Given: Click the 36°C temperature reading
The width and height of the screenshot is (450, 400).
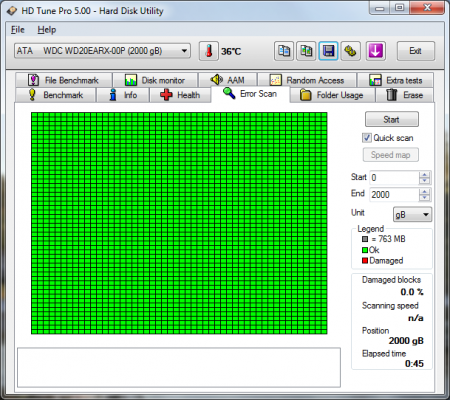Looking at the screenshot, I should point(231,52).
